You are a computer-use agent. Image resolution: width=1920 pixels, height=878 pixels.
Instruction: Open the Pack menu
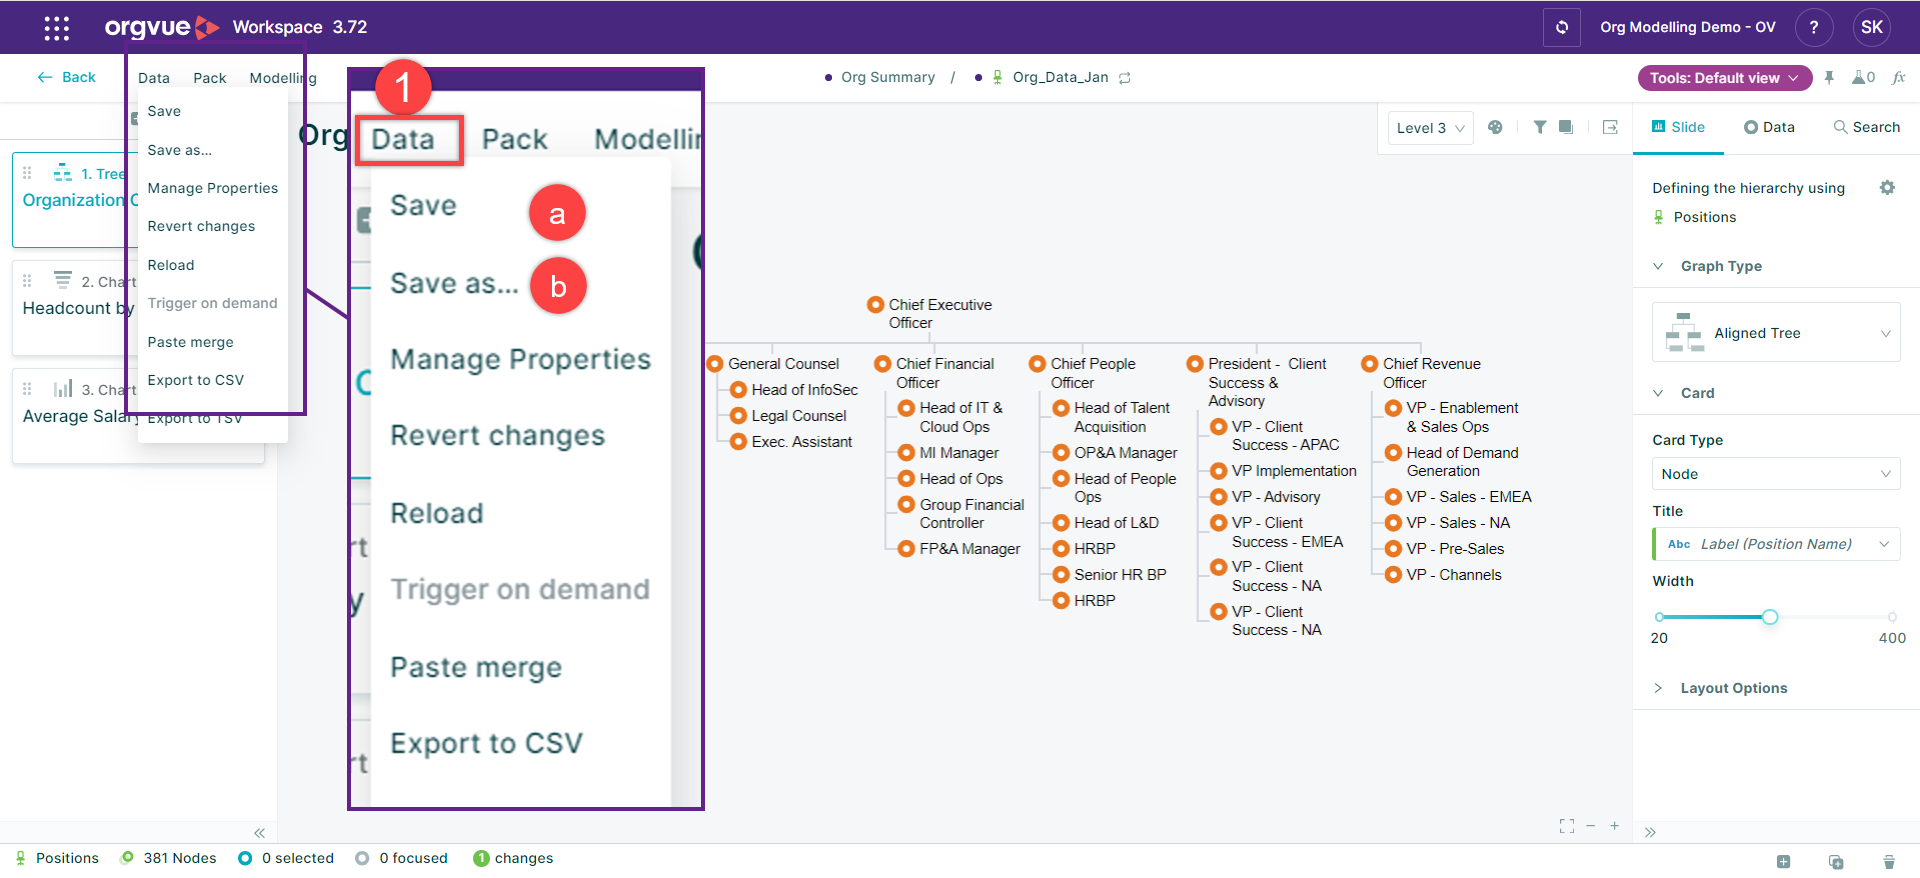pyautogui.click(x=210, y=78)
